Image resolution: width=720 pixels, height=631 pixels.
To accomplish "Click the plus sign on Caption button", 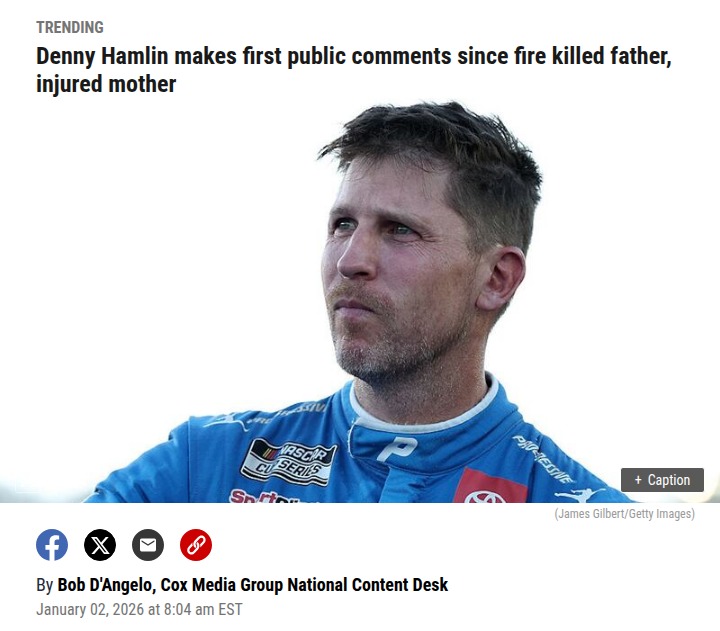I will click(638, 480).
